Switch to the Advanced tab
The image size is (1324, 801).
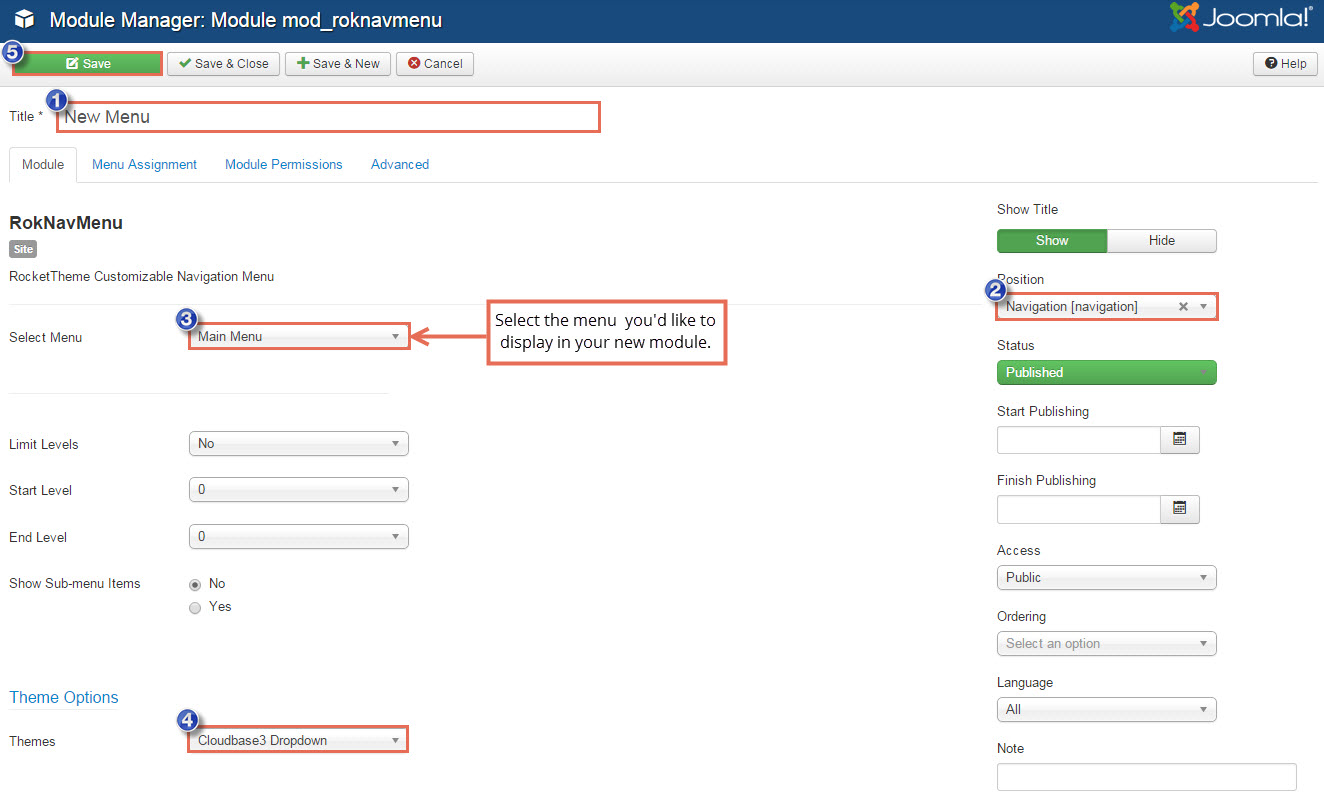[400, 164]
